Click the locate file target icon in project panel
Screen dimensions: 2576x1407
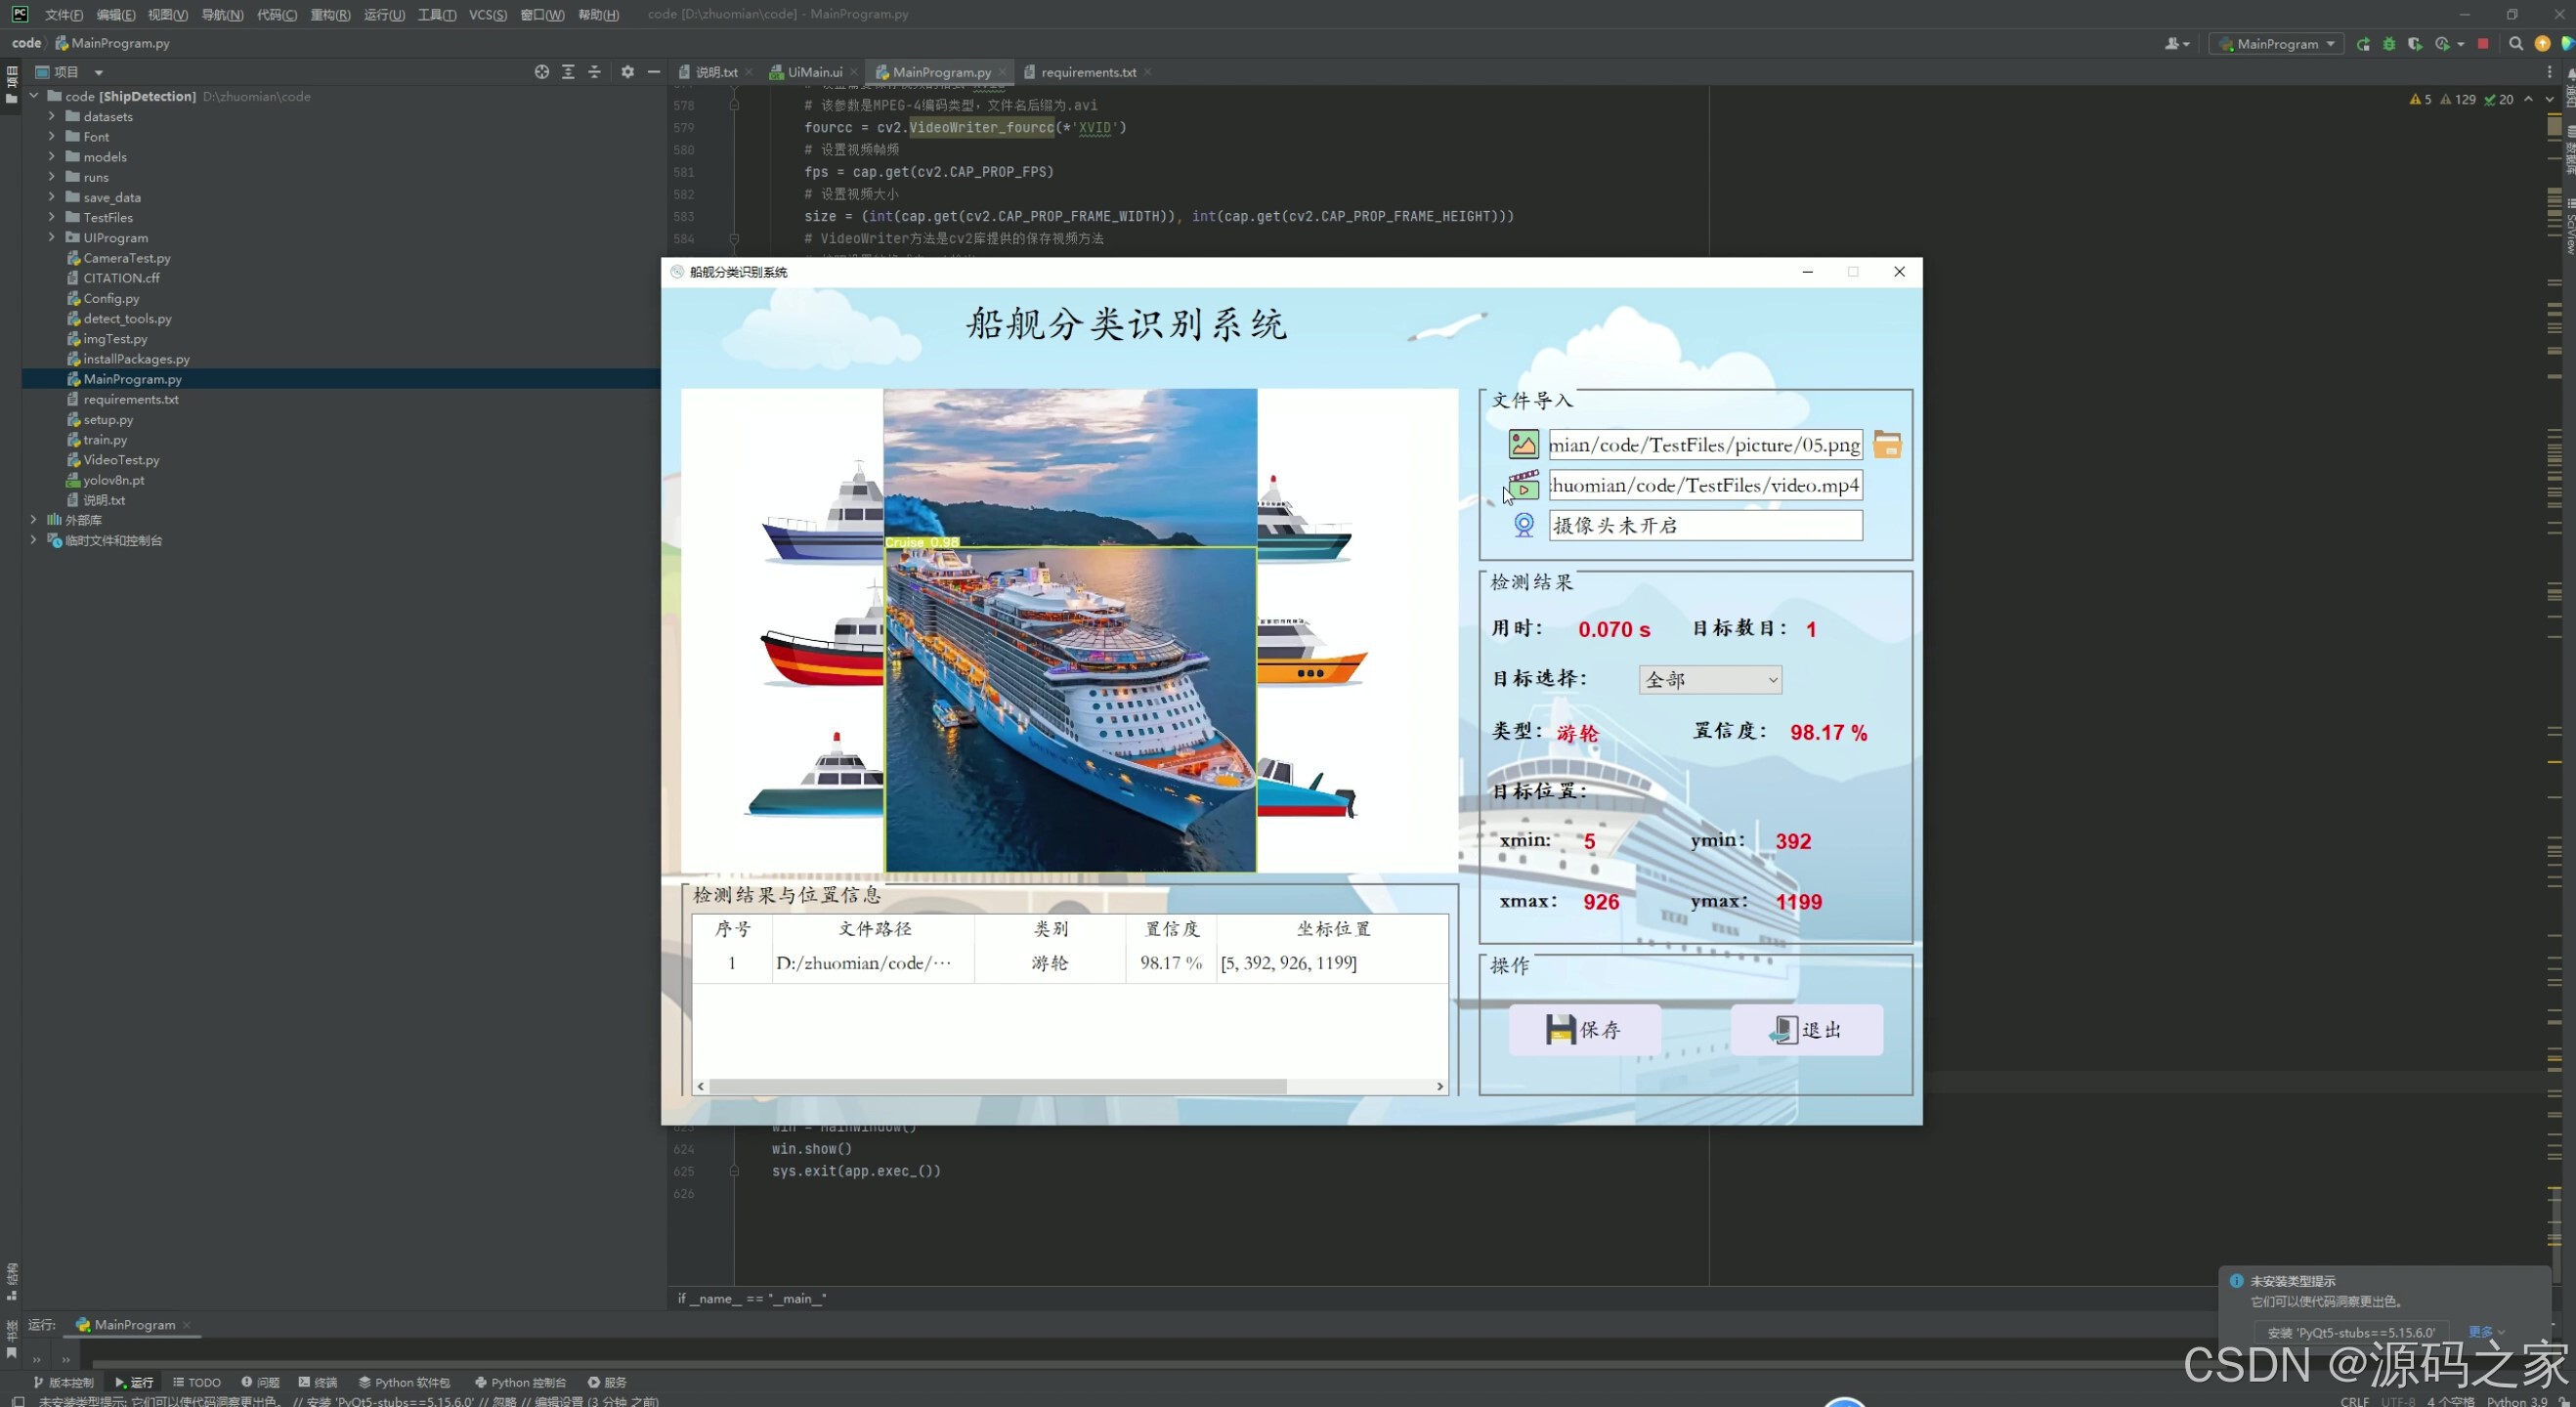(541, 72)
